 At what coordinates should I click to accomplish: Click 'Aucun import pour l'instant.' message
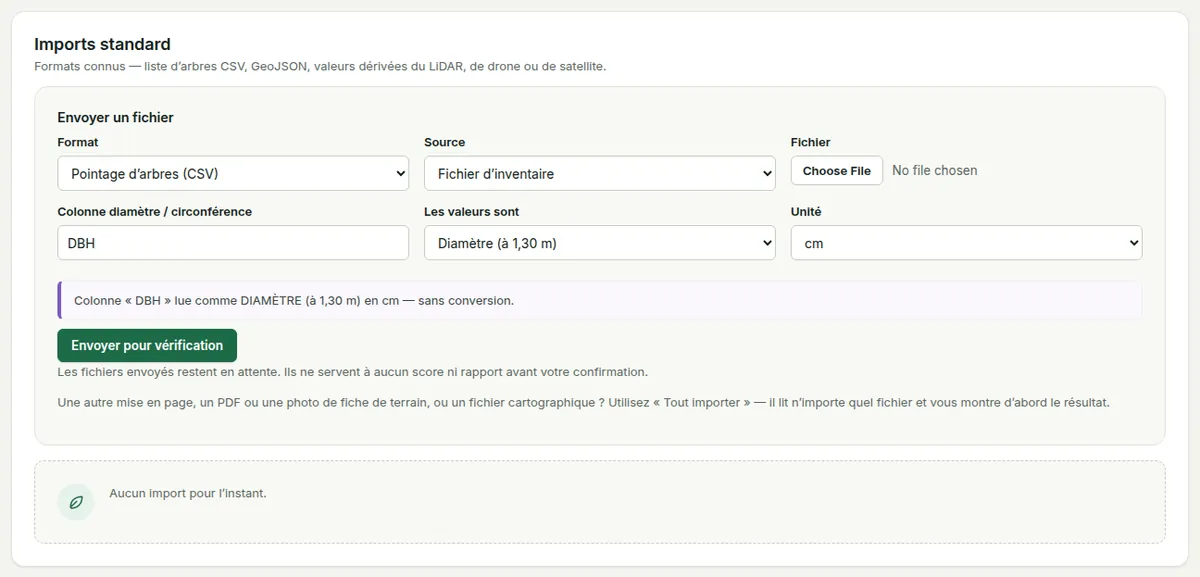tap(188, 493)
